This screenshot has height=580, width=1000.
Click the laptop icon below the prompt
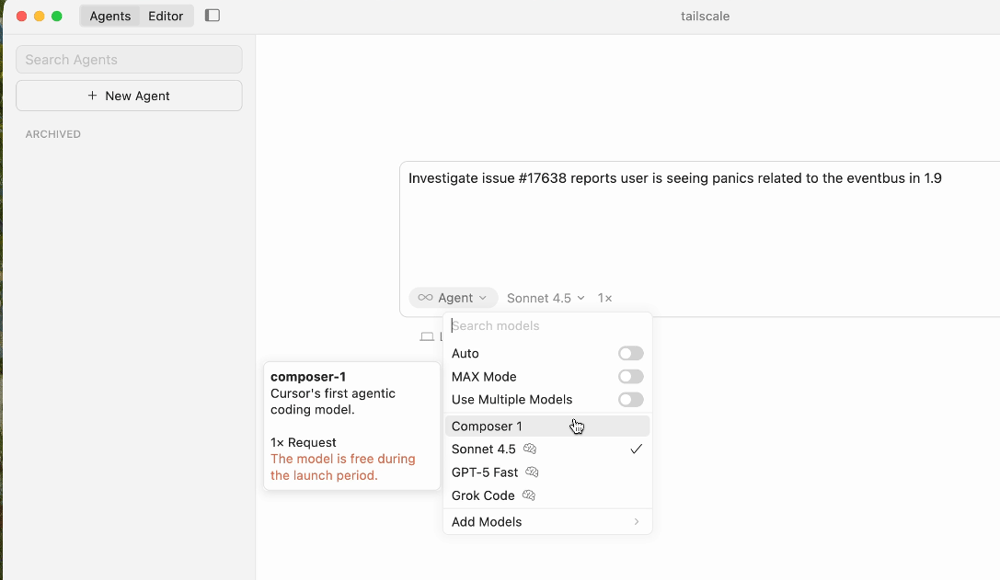[427, 337]
